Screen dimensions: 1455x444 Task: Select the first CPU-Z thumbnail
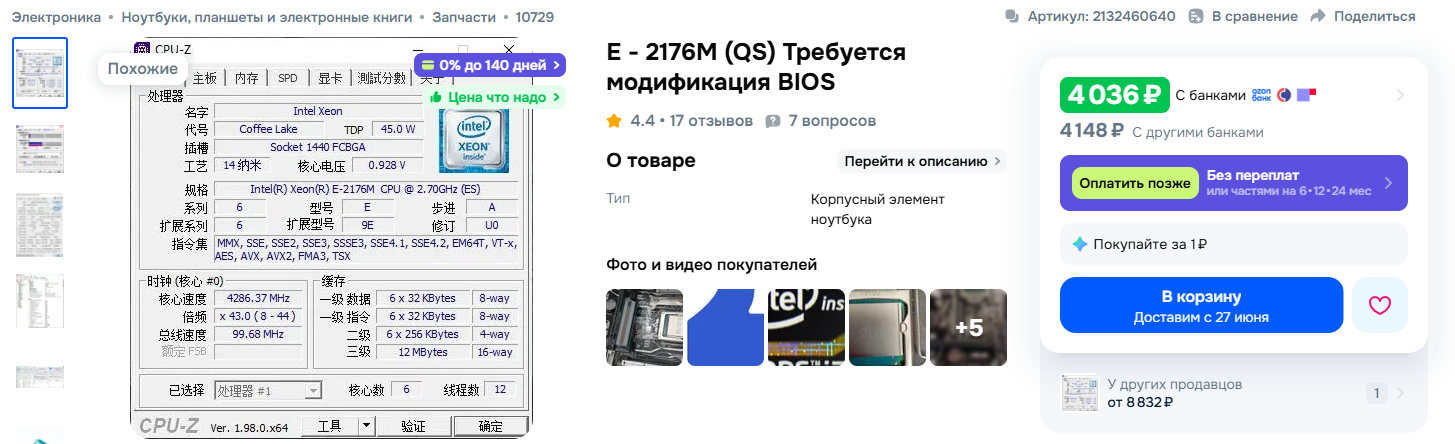coord(40,73)
